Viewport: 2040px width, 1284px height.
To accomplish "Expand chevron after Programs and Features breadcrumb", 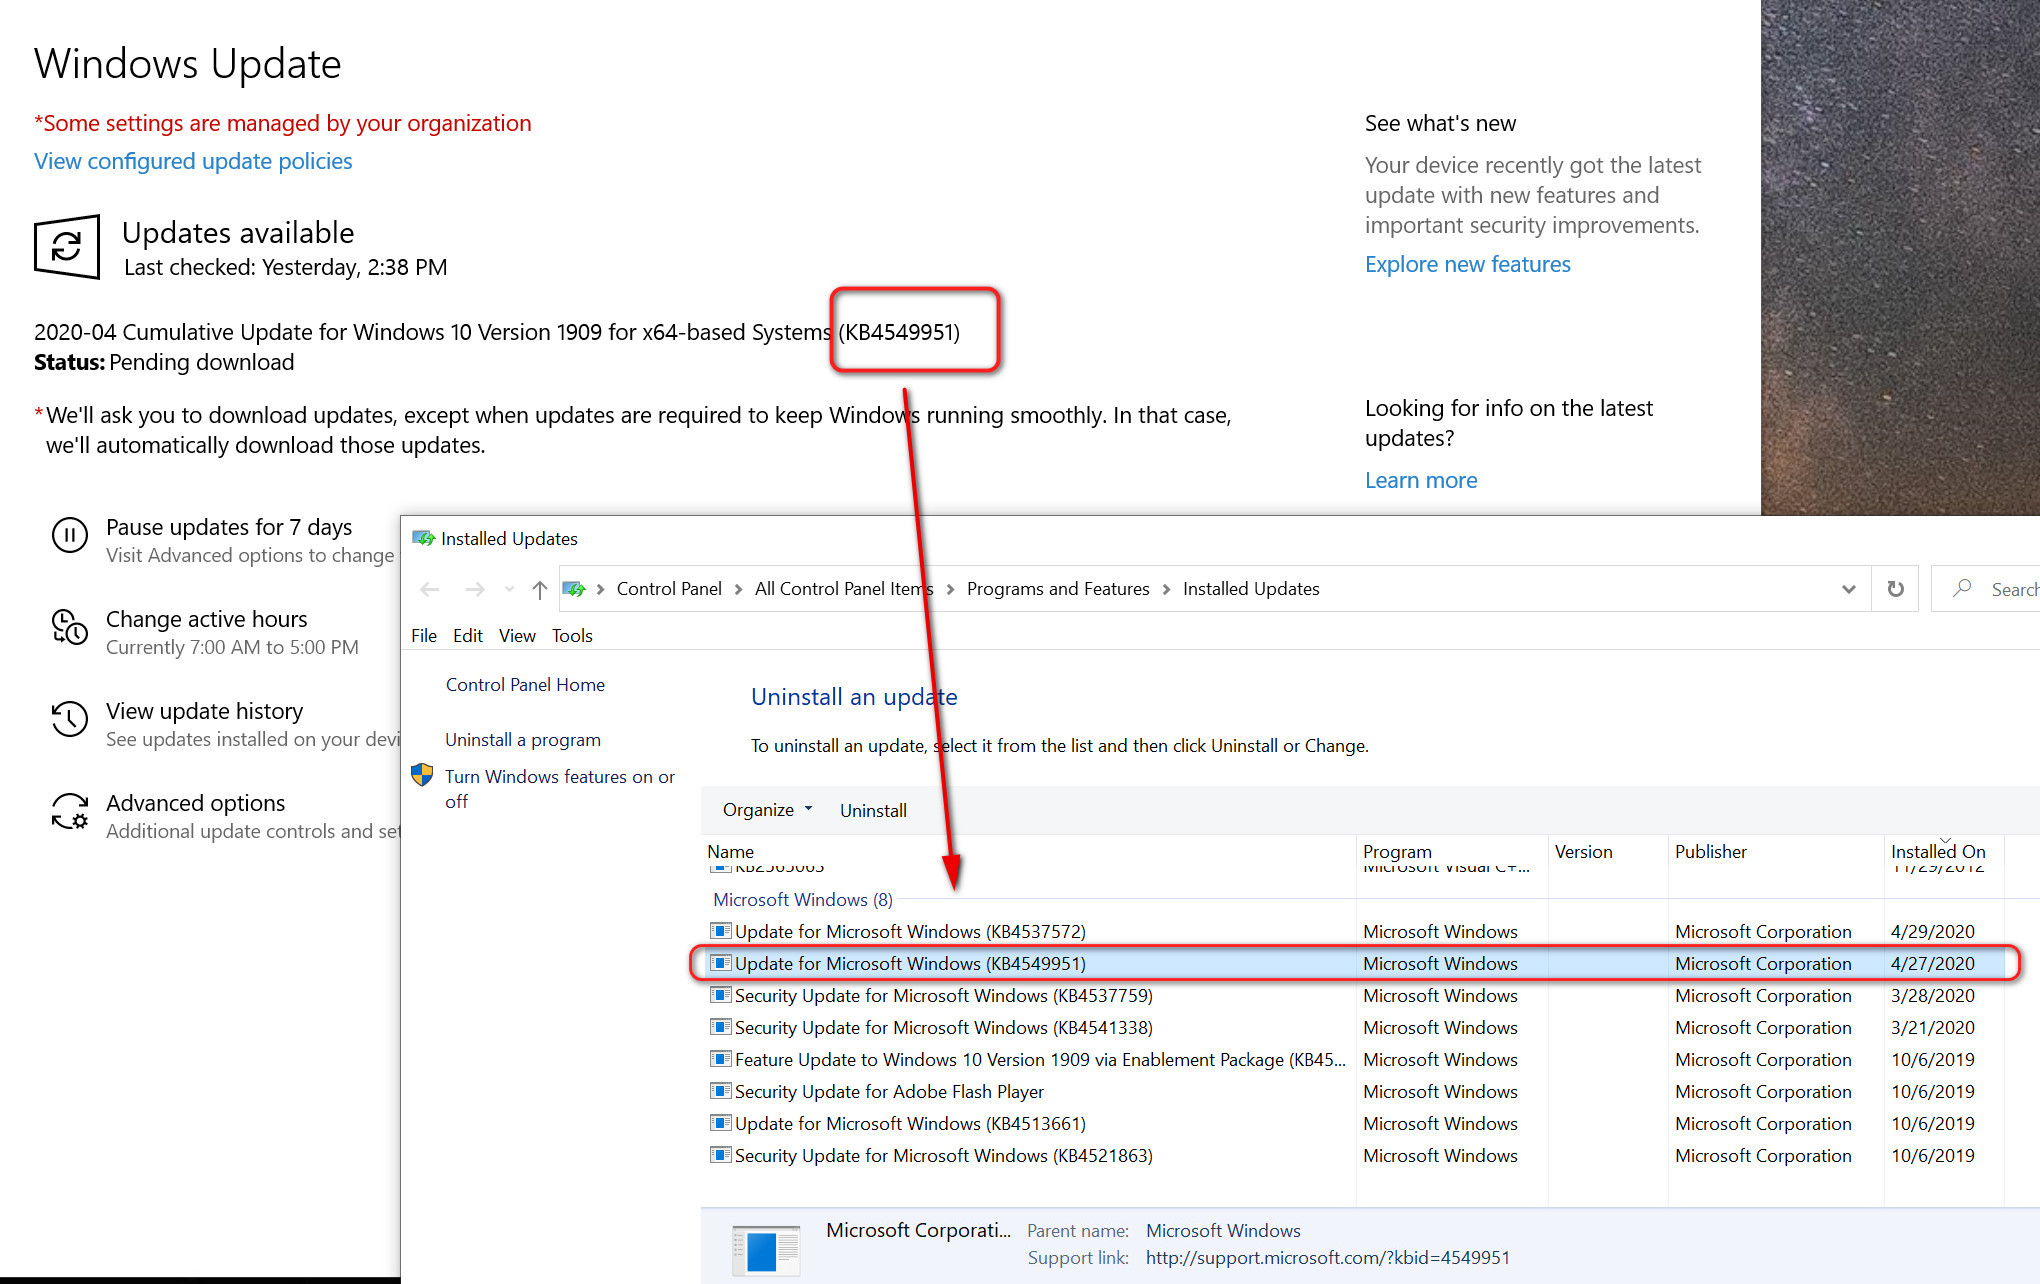I will click(x=1166, y=590).
